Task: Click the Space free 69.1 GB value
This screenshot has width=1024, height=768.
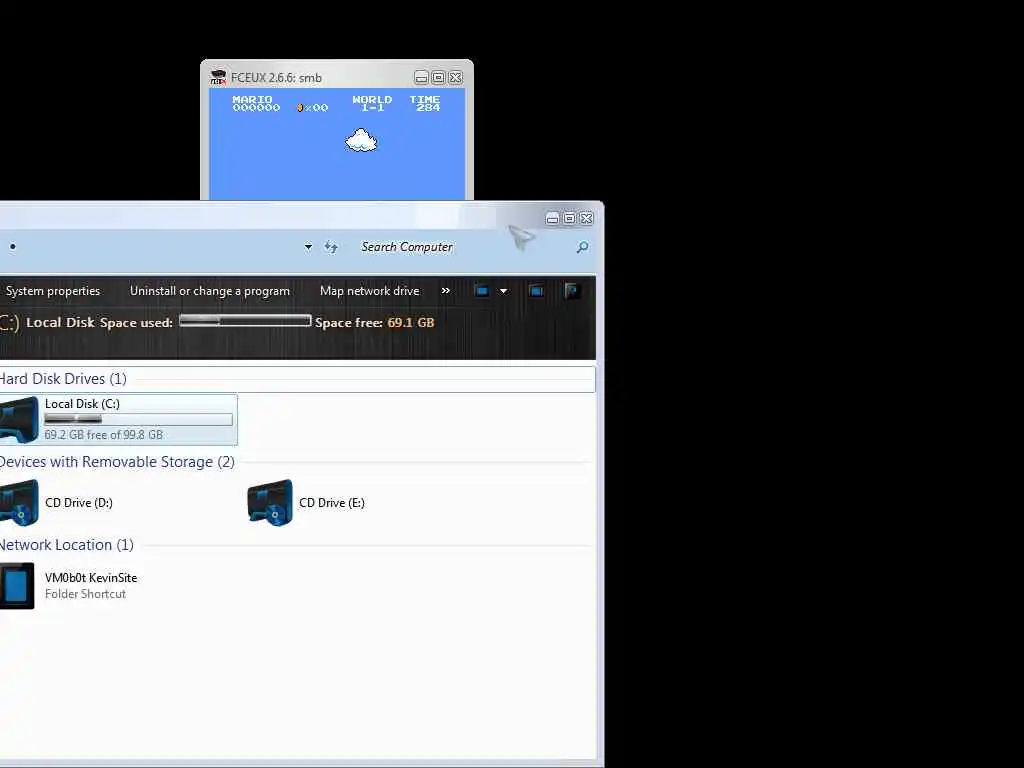Action: (x=411, y=323)
